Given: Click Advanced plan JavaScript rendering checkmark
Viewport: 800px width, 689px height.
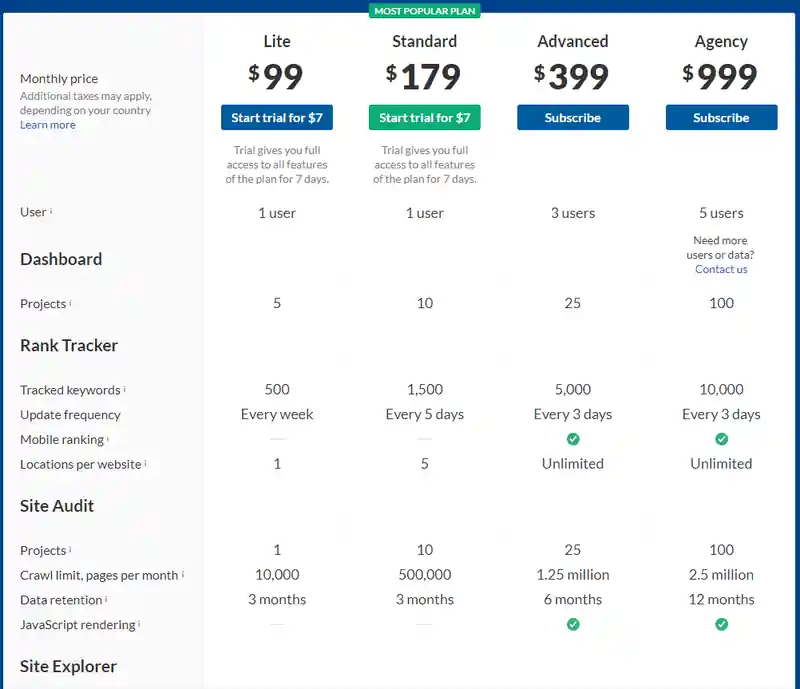Looking at the screenshot, I should tap(573, 624).
